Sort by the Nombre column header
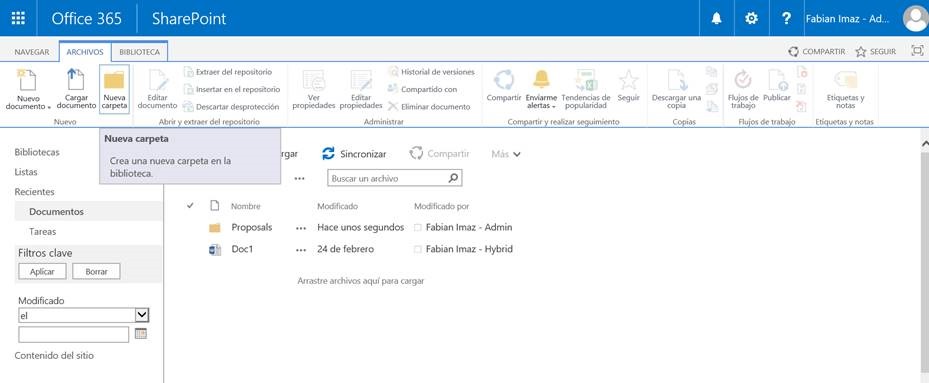Screen dimensions: 929x383 (245, 206)
